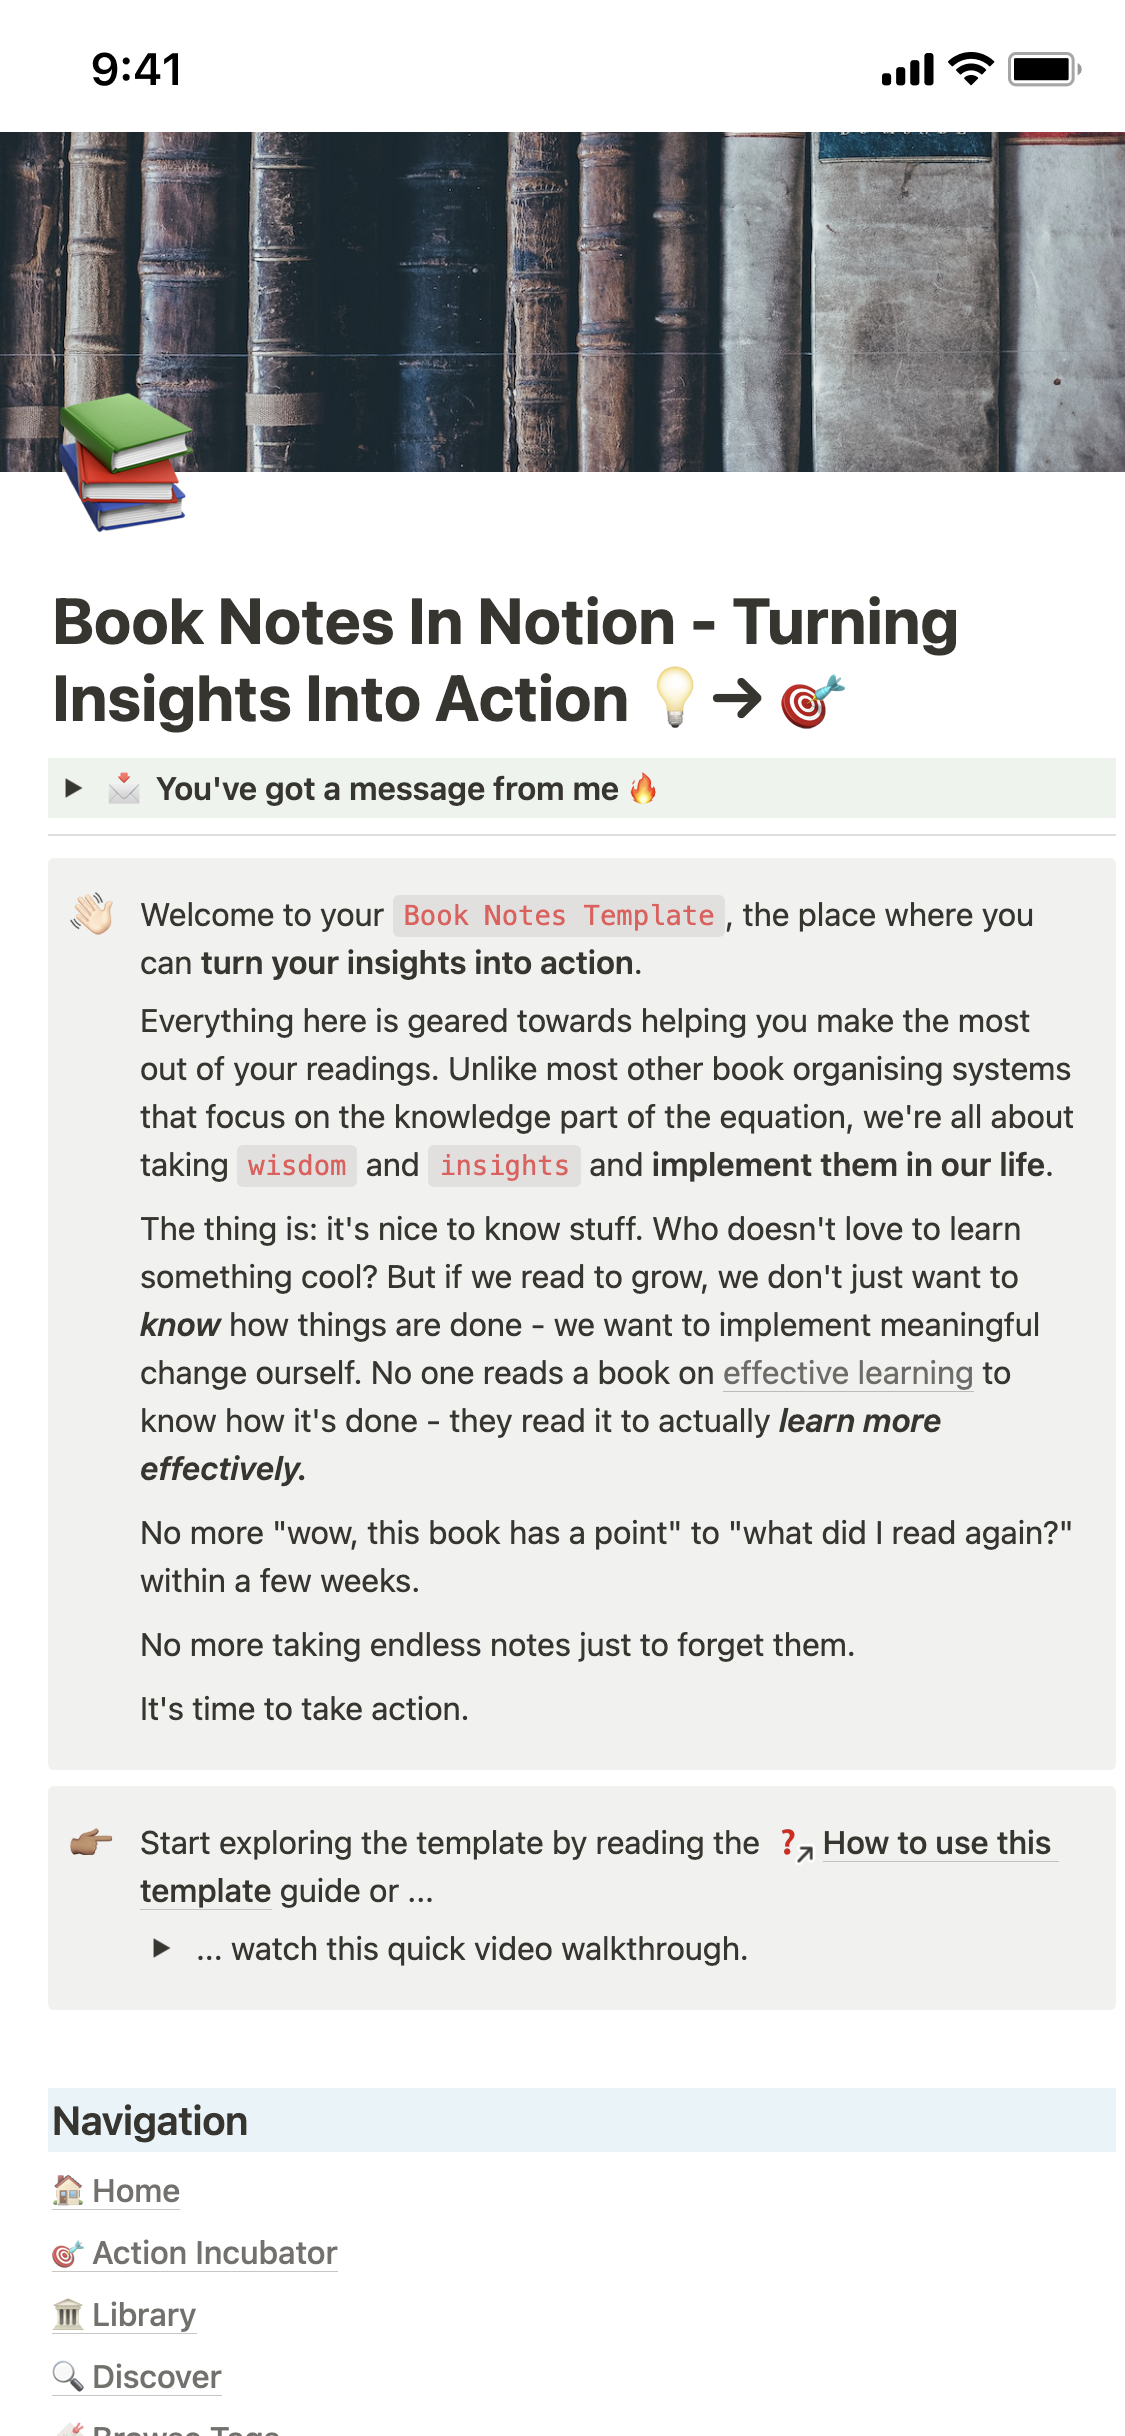This screenshot has height=2436, width=1125.
Task: Go to Home in Navigation
Action: coord(136,2191)
